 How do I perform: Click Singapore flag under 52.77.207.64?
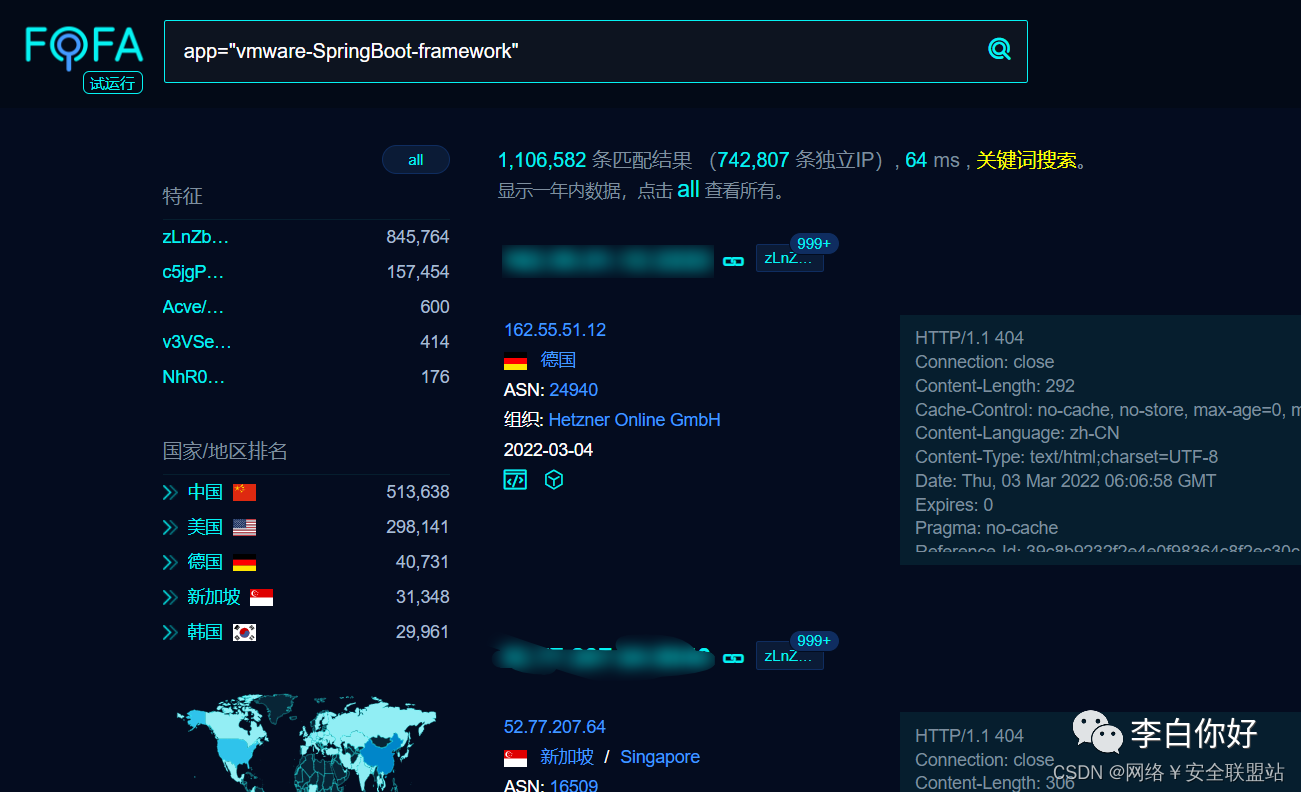point(515,758)
